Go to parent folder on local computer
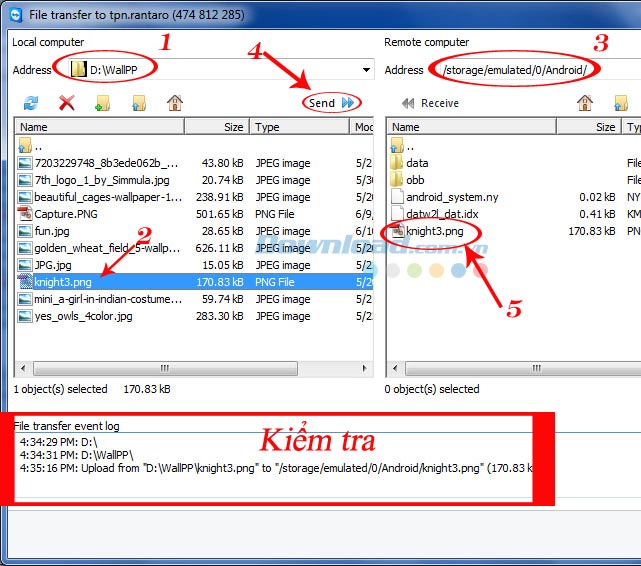This screenshot has width=641, height=566. pos(139,103)
